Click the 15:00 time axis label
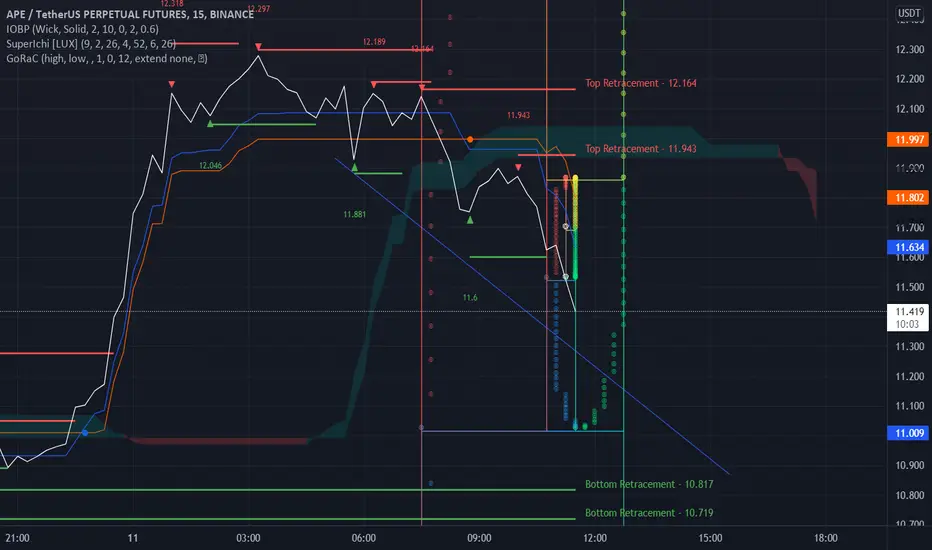 point(710,538)
